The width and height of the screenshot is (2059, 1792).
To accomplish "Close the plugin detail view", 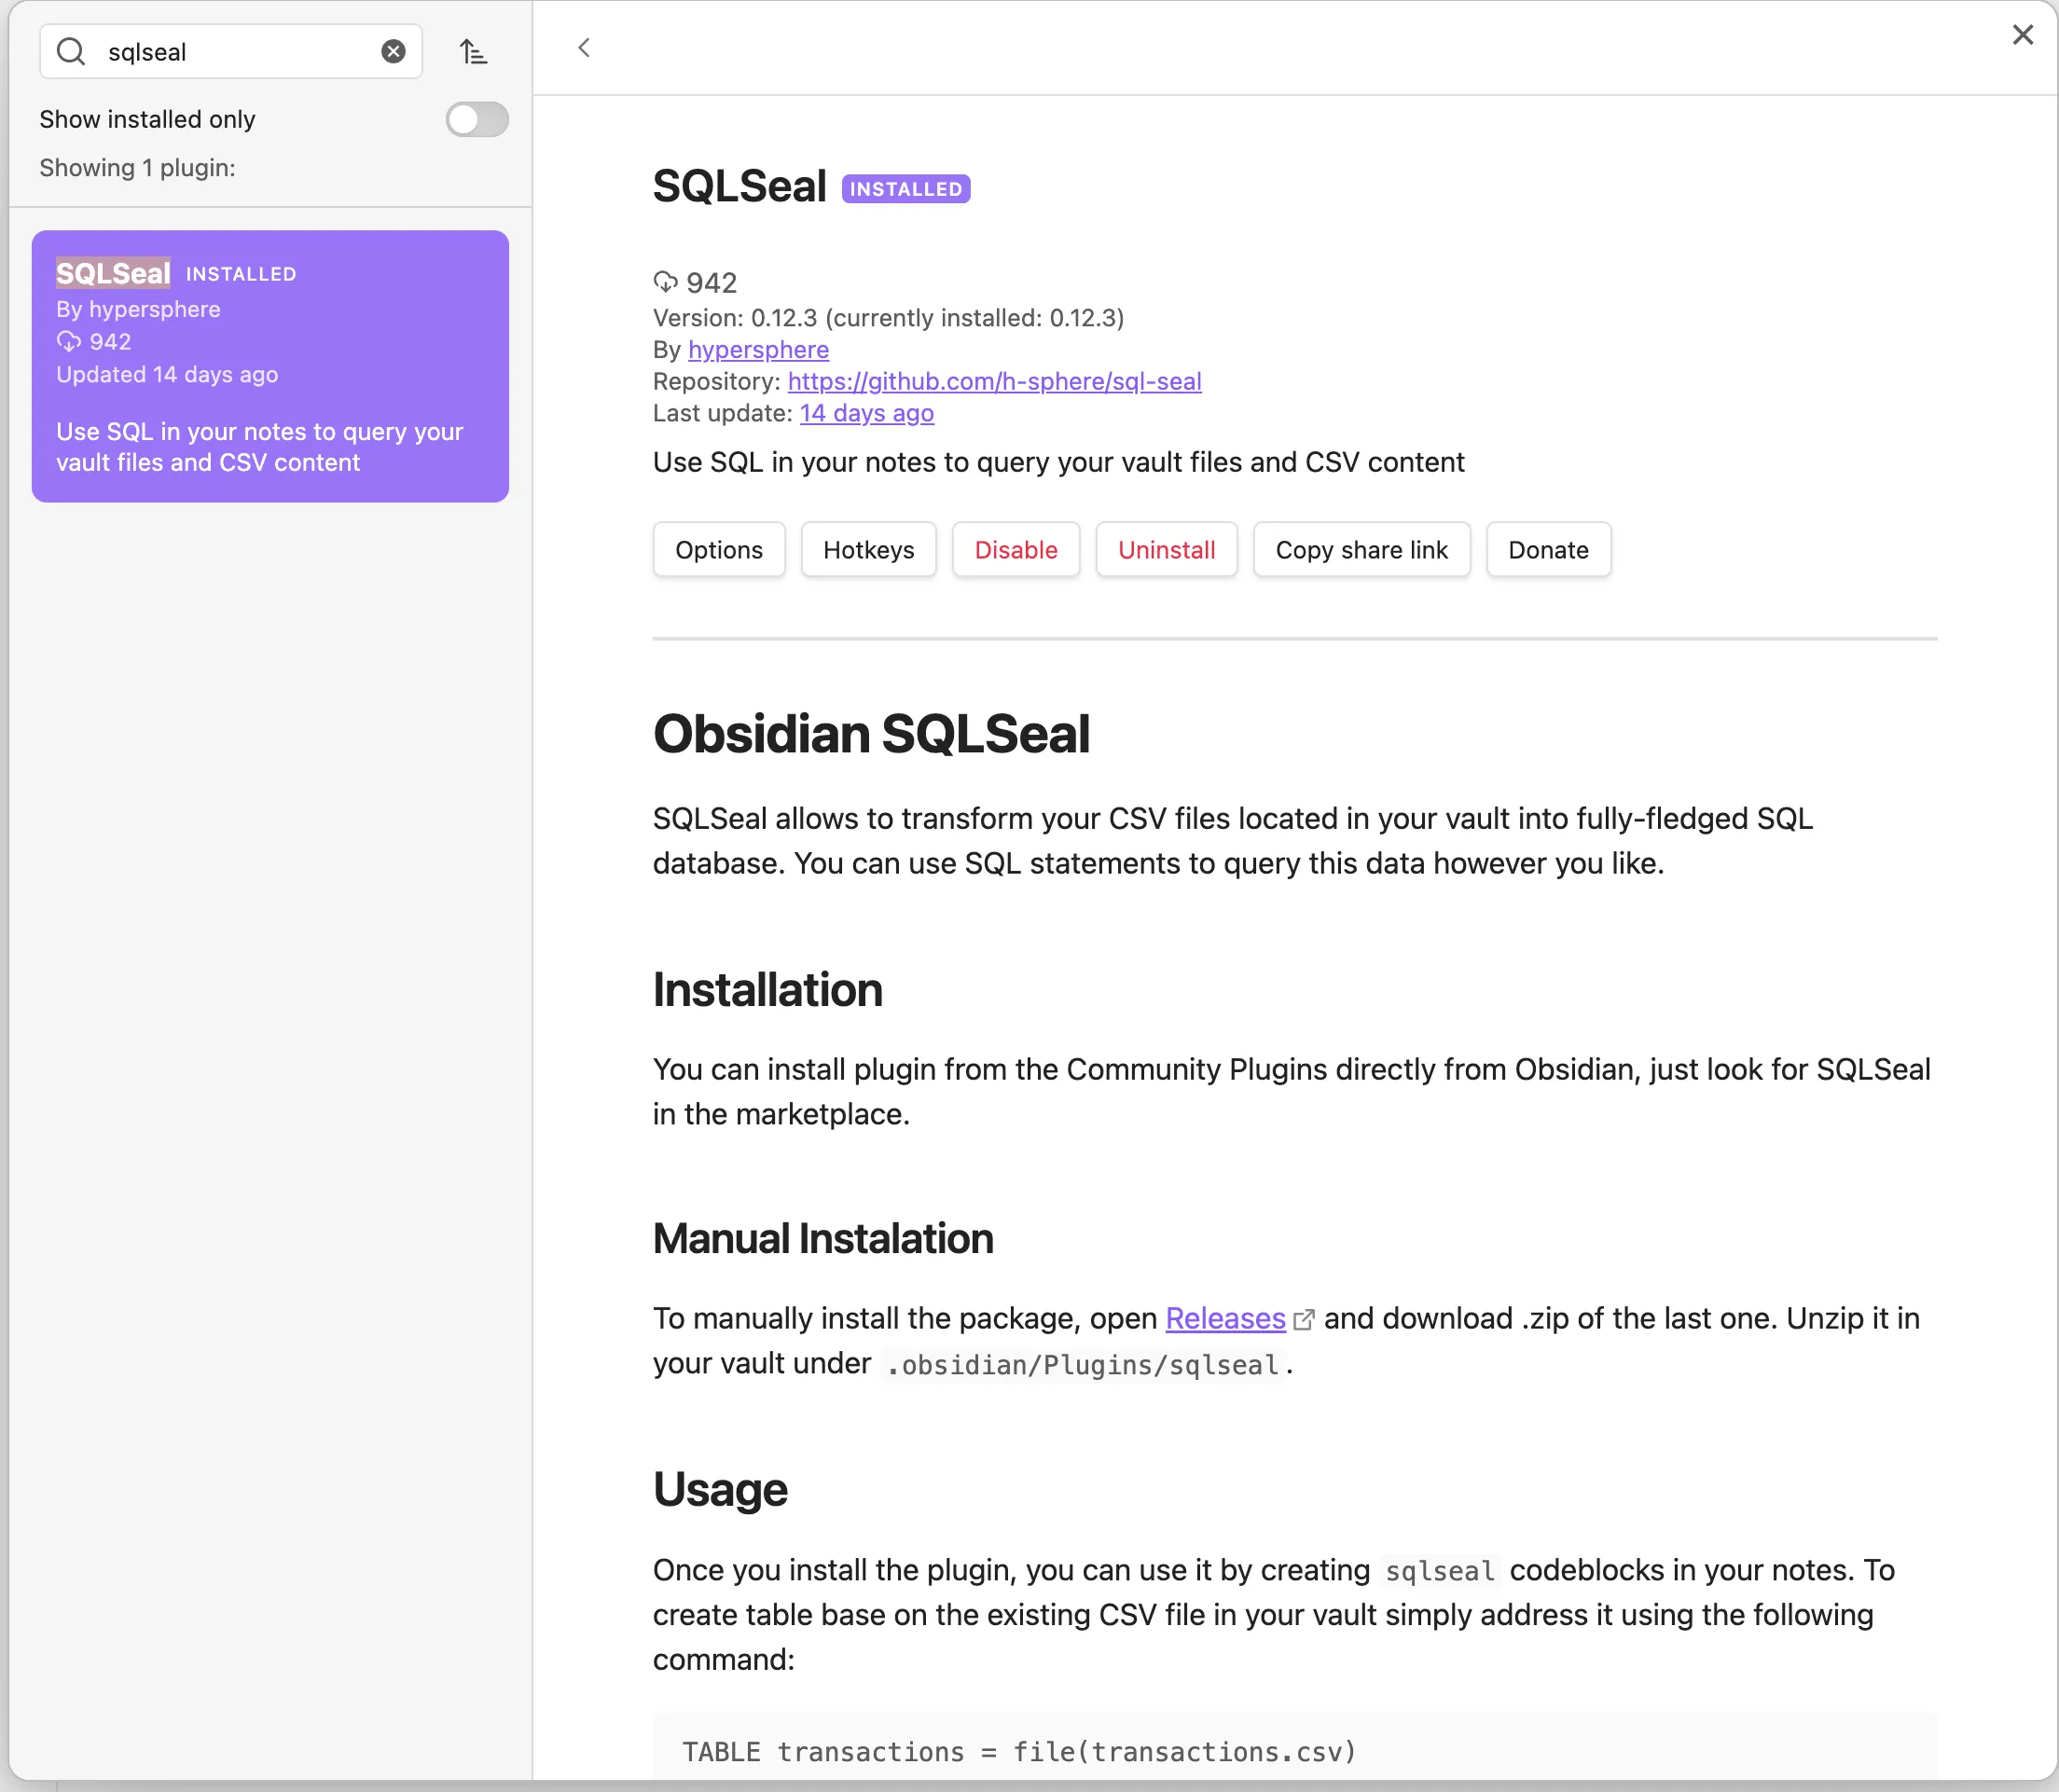I will coord(2022,34).
